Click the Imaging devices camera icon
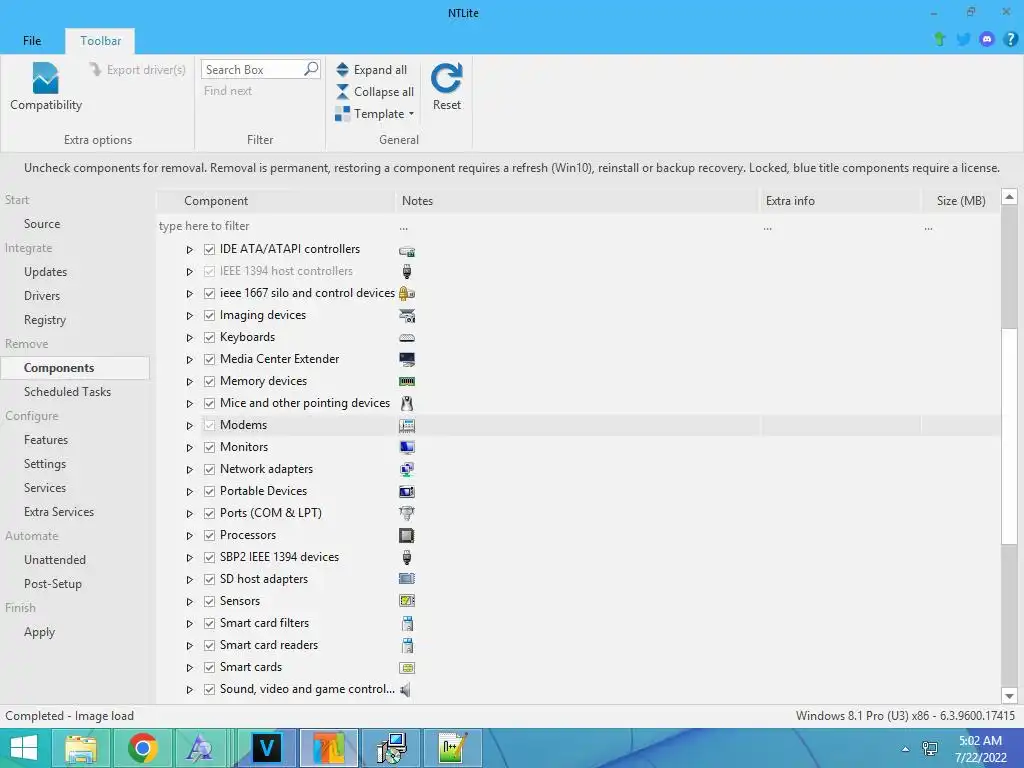This screenshot has width=1024, height=768. [x=407, y=315]
